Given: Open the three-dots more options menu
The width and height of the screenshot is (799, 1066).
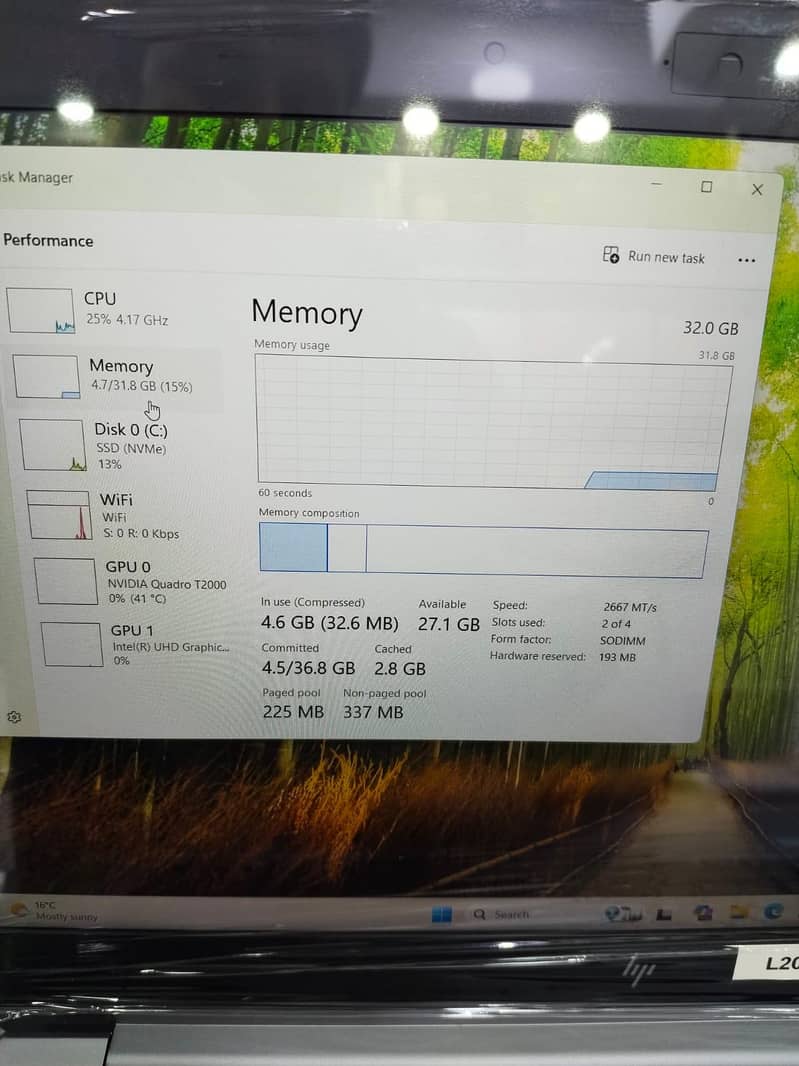Looking at the screenshot, I should [746, 260].
